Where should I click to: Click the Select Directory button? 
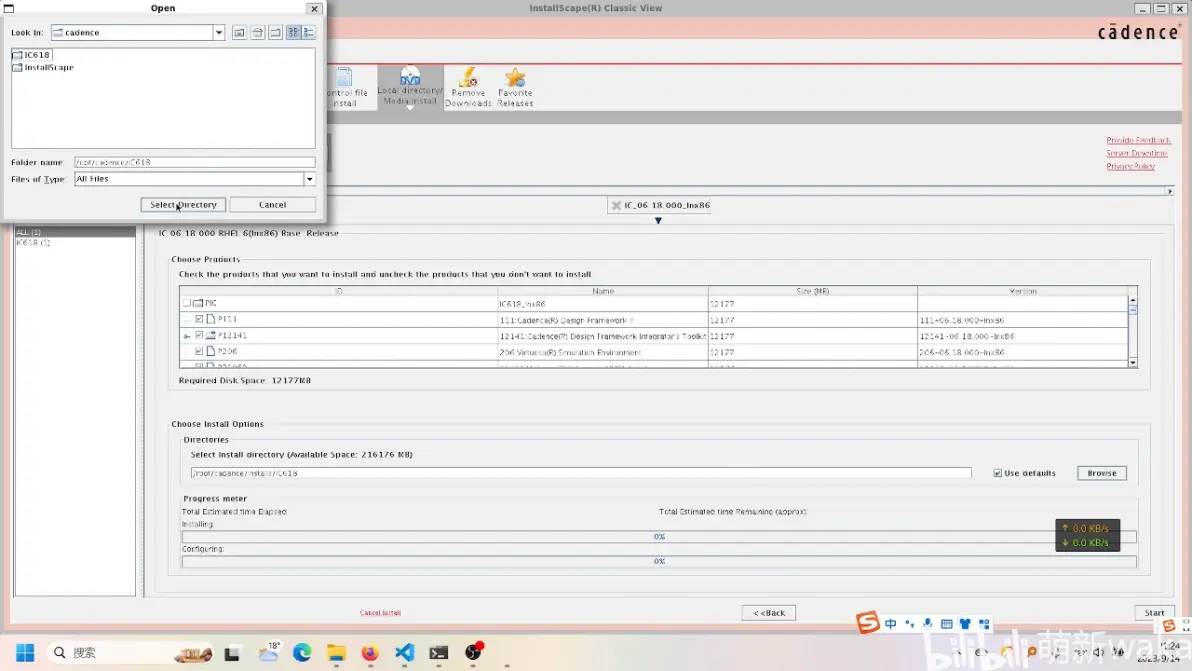(x=183, y=204)
